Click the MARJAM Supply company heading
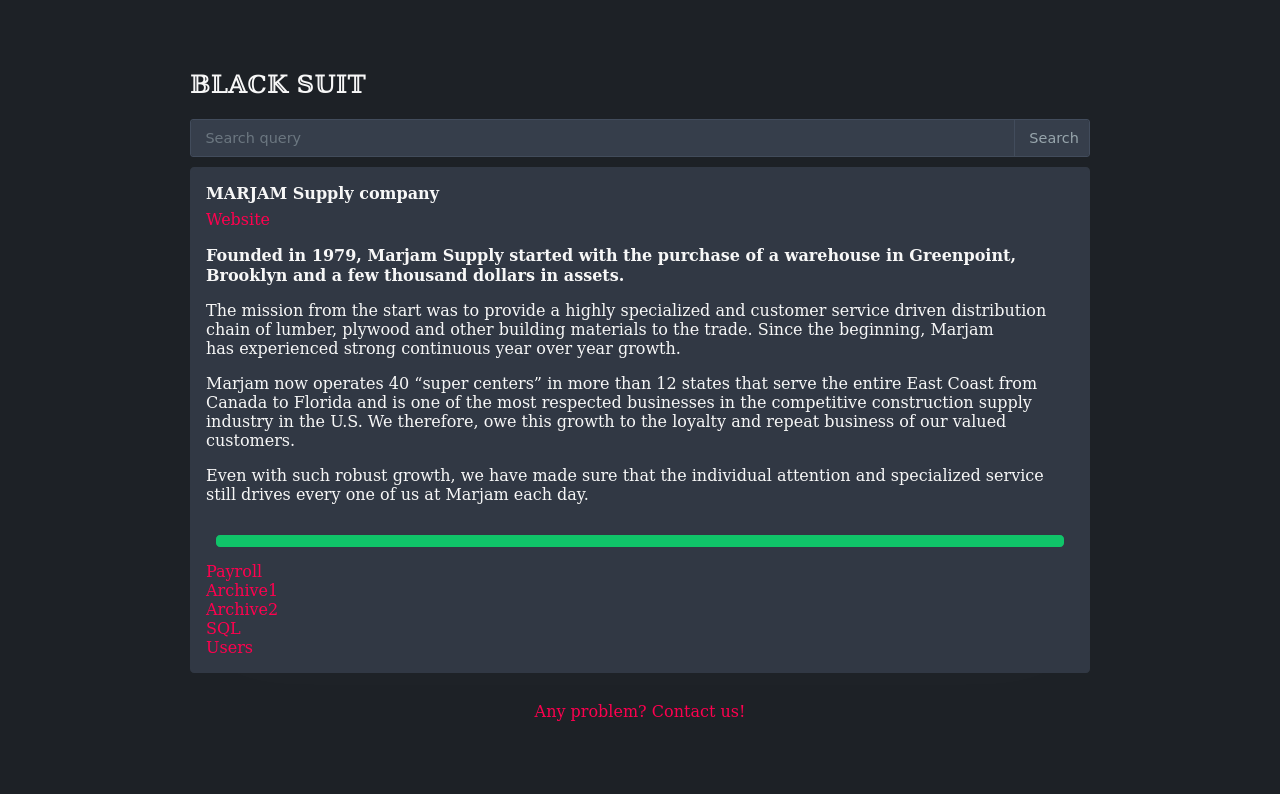The image size is (1280, 794). [322, 194]
